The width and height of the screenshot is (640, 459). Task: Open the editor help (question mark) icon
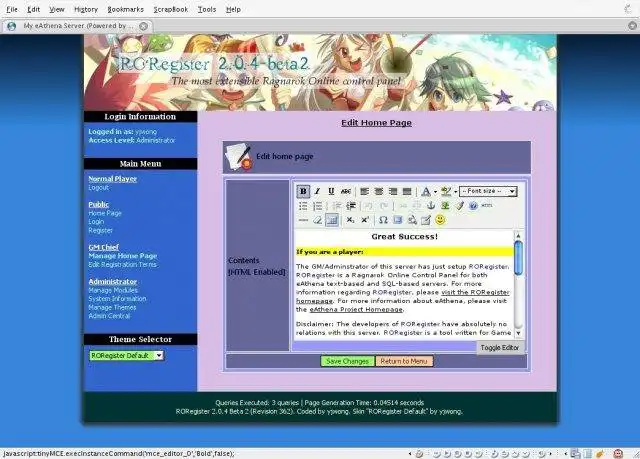pos(473,206)
